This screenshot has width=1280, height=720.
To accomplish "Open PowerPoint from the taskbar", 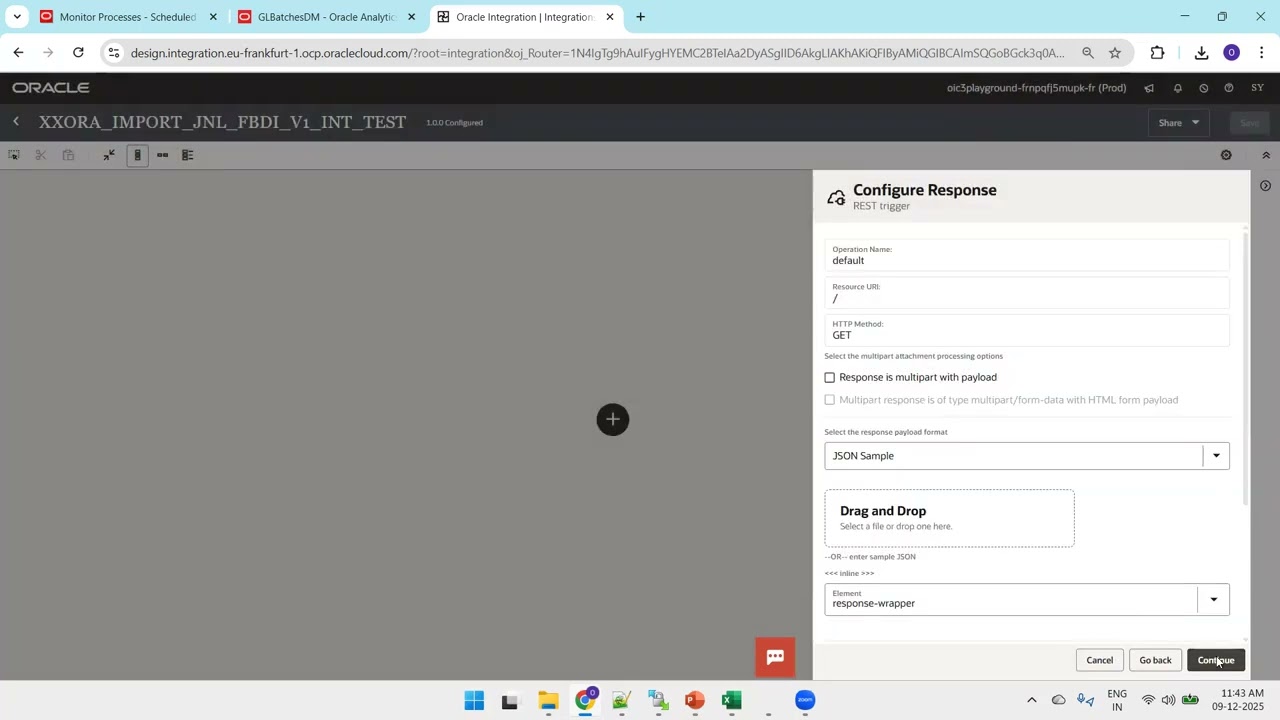I will point(695,700).
